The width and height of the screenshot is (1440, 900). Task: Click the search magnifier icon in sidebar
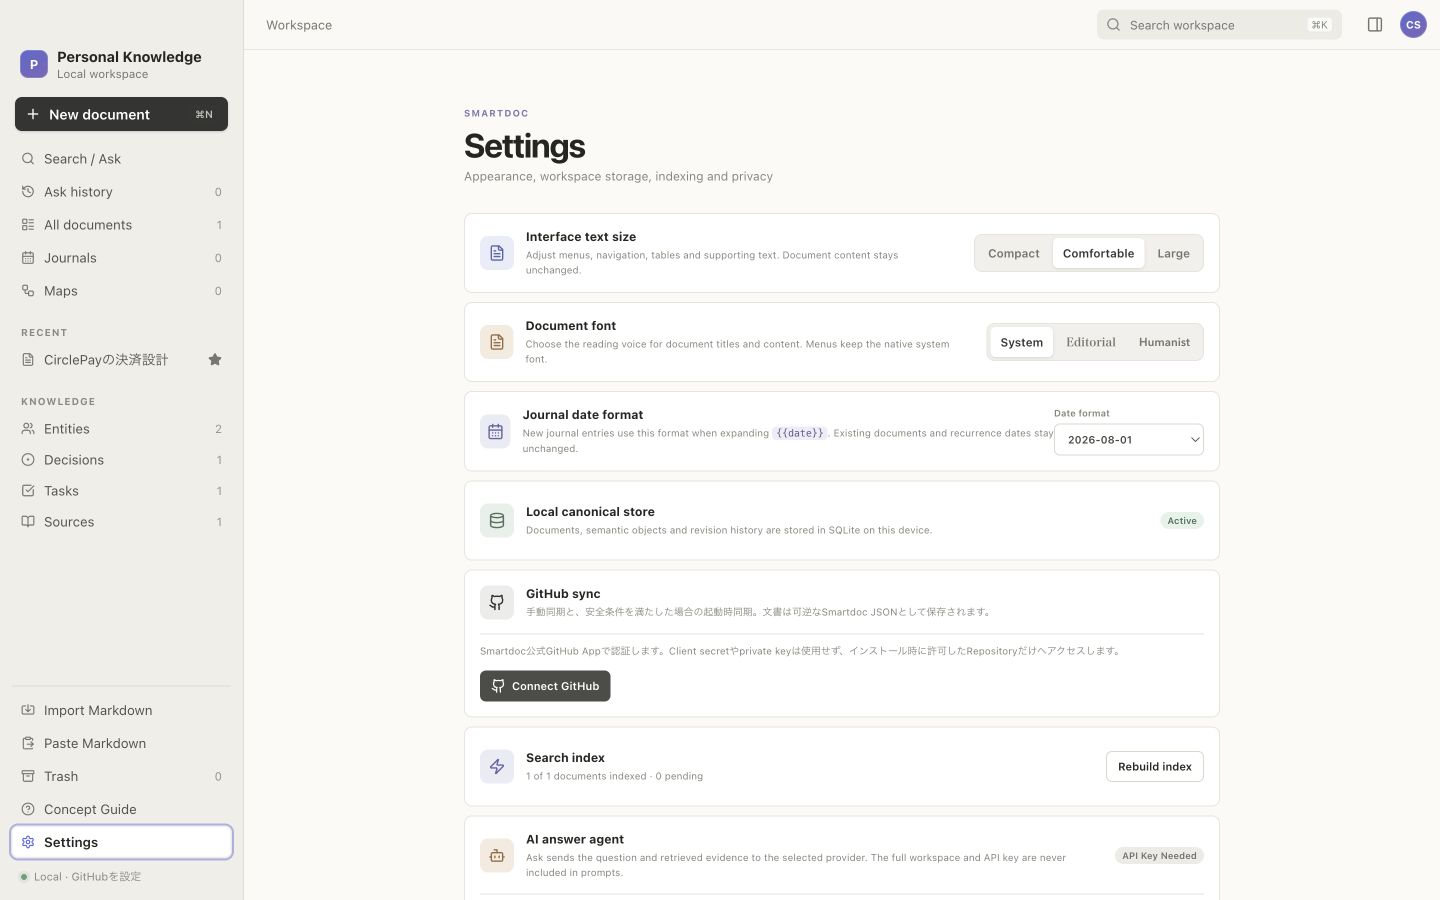tap(28, 158)
